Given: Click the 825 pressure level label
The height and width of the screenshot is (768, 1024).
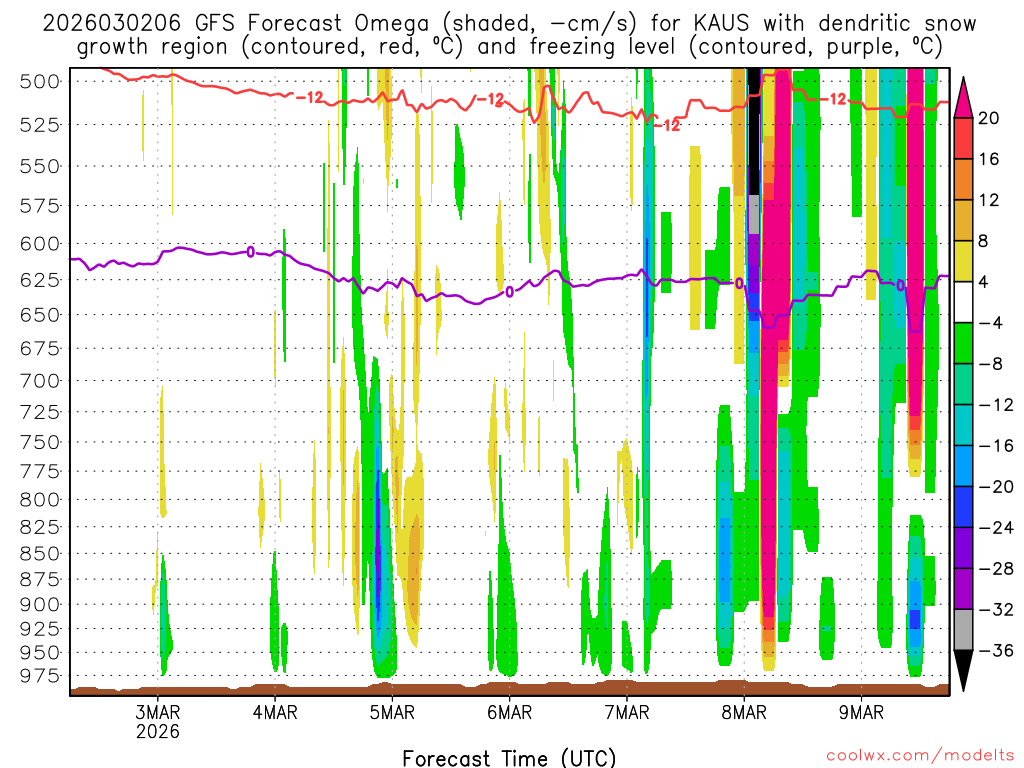Looking at the screenshot, I should pos(39,527).
